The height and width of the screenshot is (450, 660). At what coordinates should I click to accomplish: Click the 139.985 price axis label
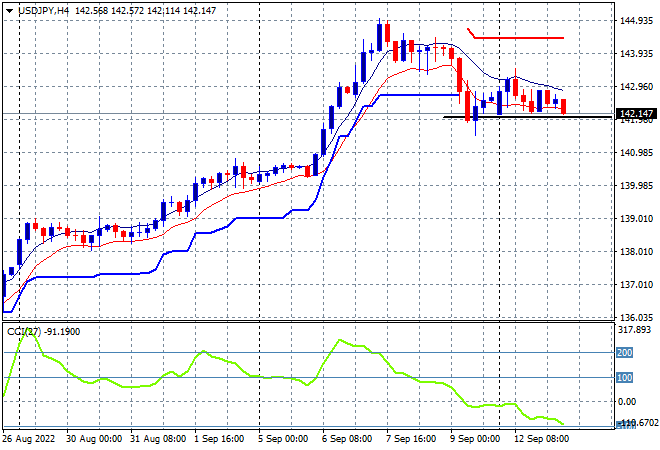[636, 186]
